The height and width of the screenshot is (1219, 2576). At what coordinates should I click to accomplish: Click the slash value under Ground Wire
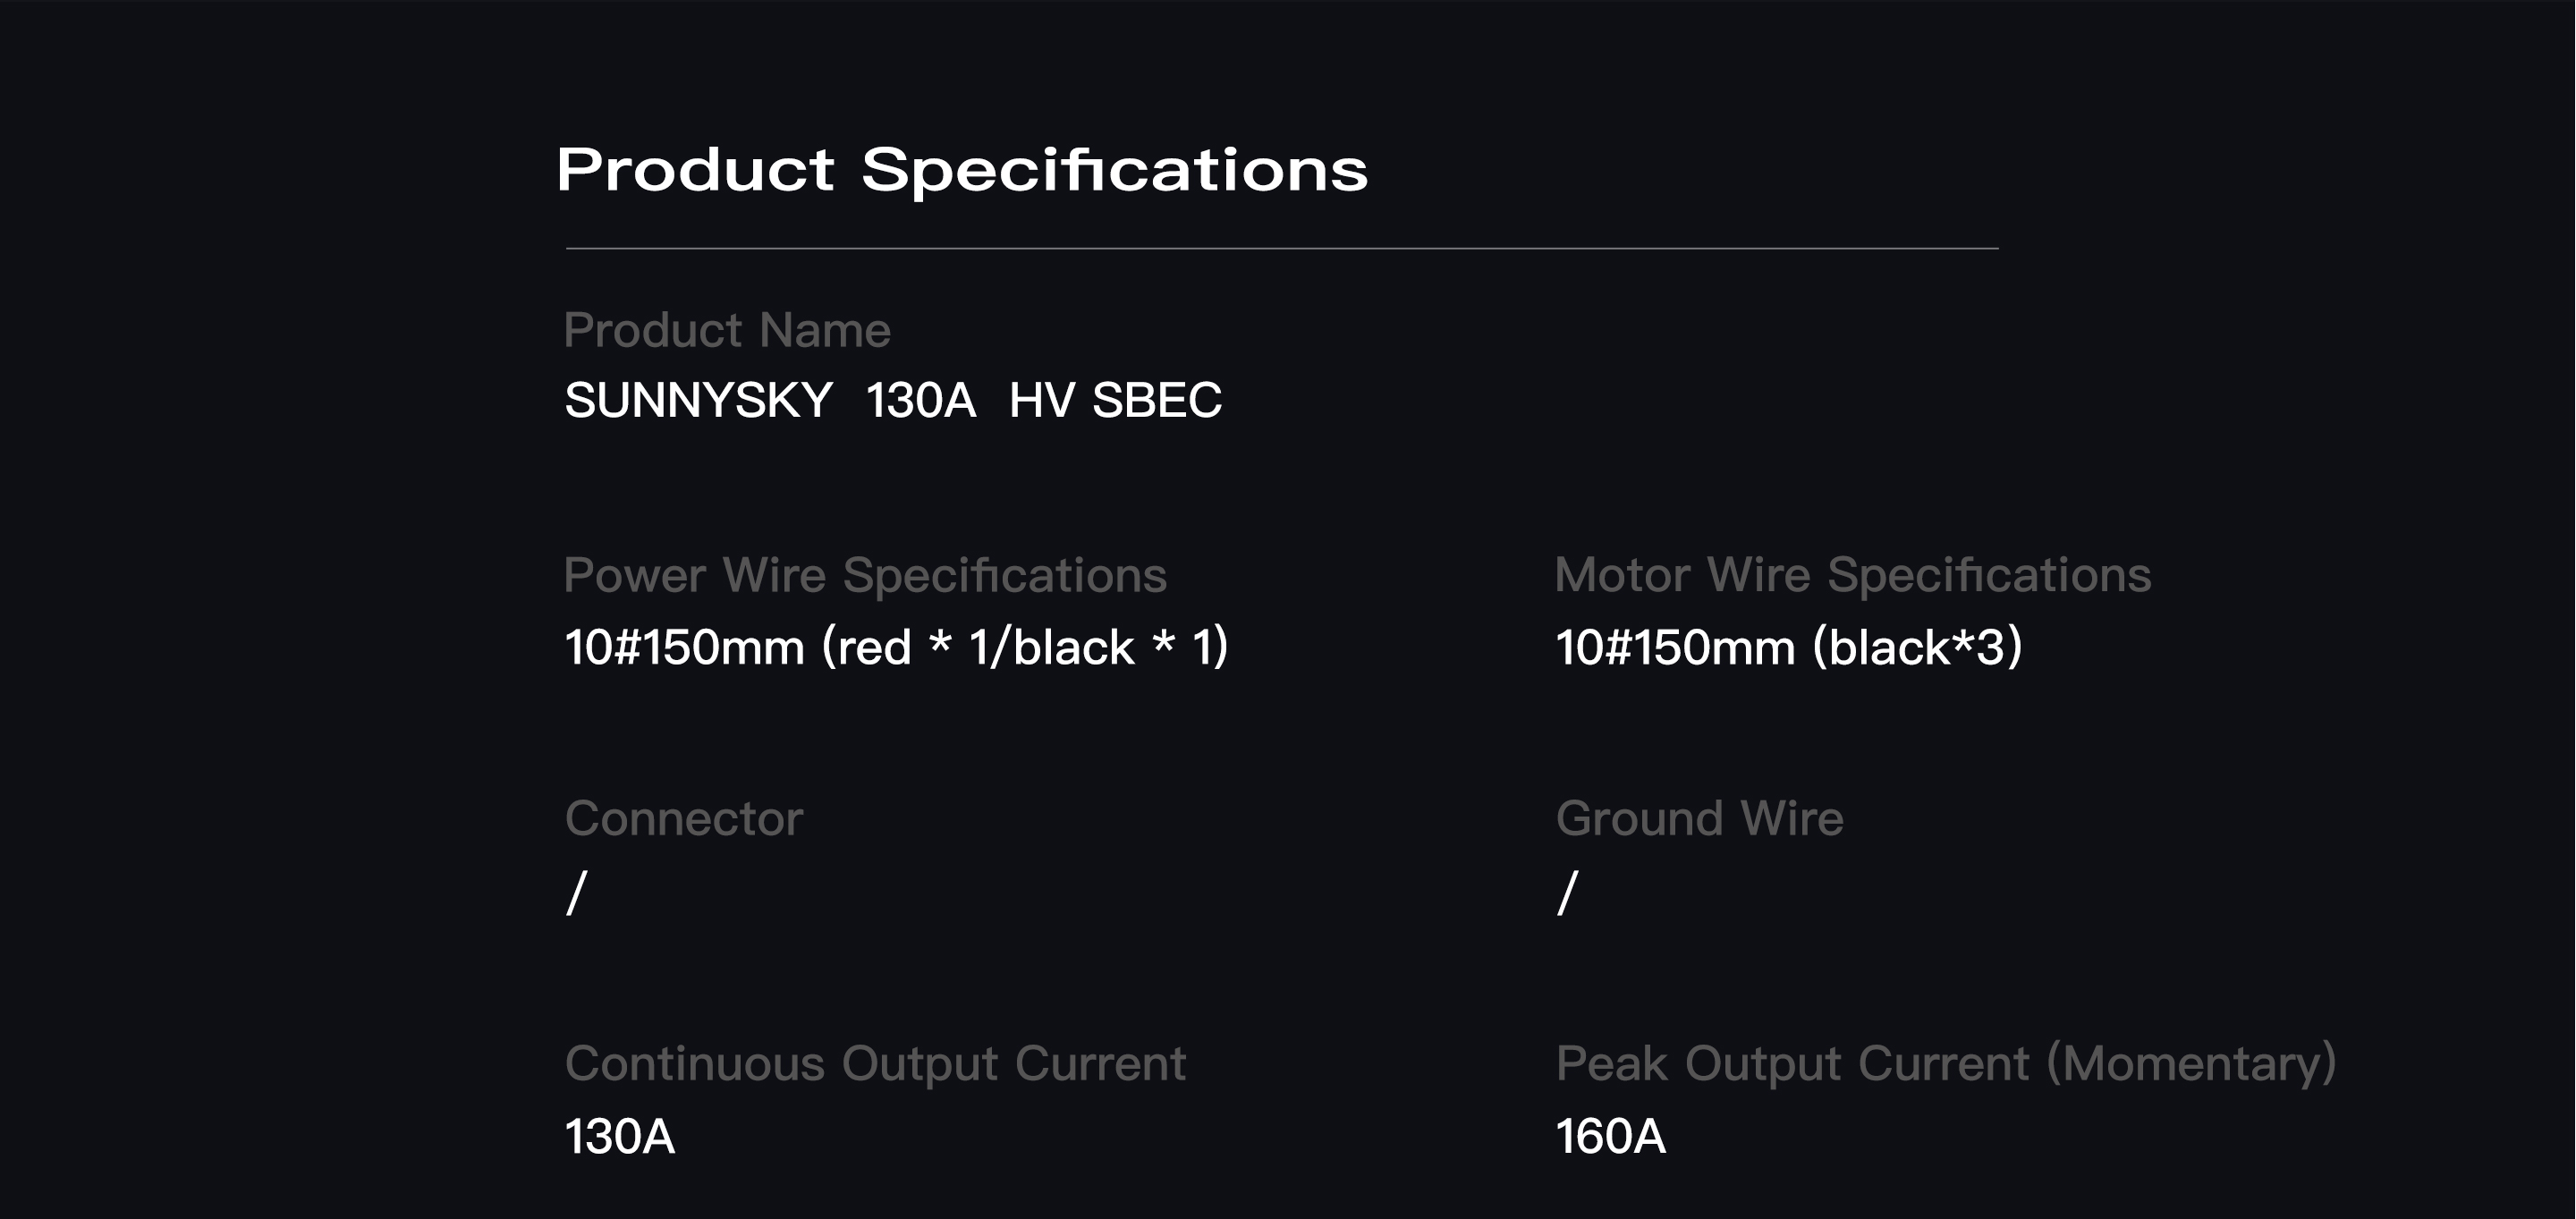[1568, 892]
